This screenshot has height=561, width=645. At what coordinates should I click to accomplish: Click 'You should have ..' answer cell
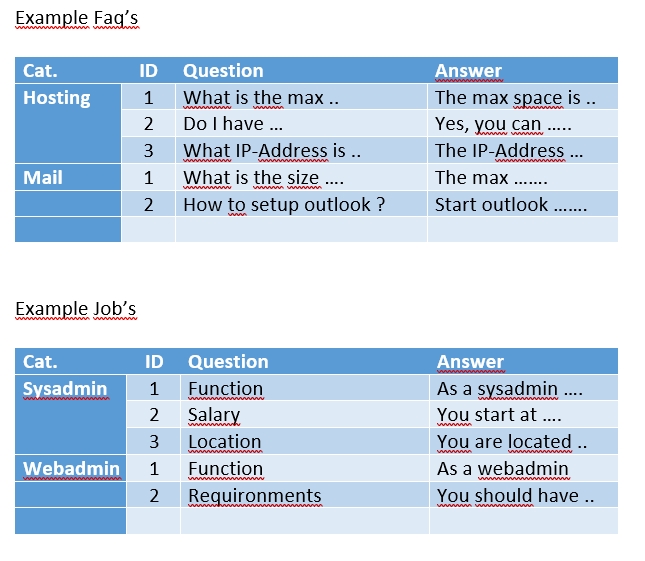coord(515,496)
